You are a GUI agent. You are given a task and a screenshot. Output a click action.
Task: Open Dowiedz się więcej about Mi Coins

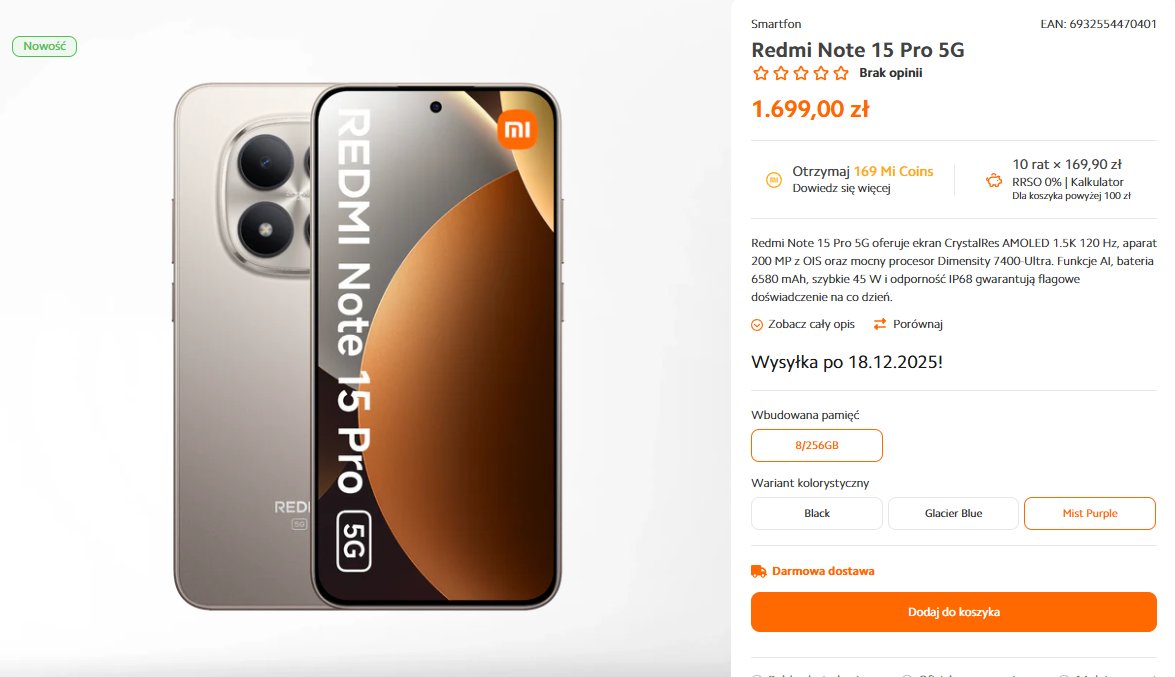pos(842,188)
